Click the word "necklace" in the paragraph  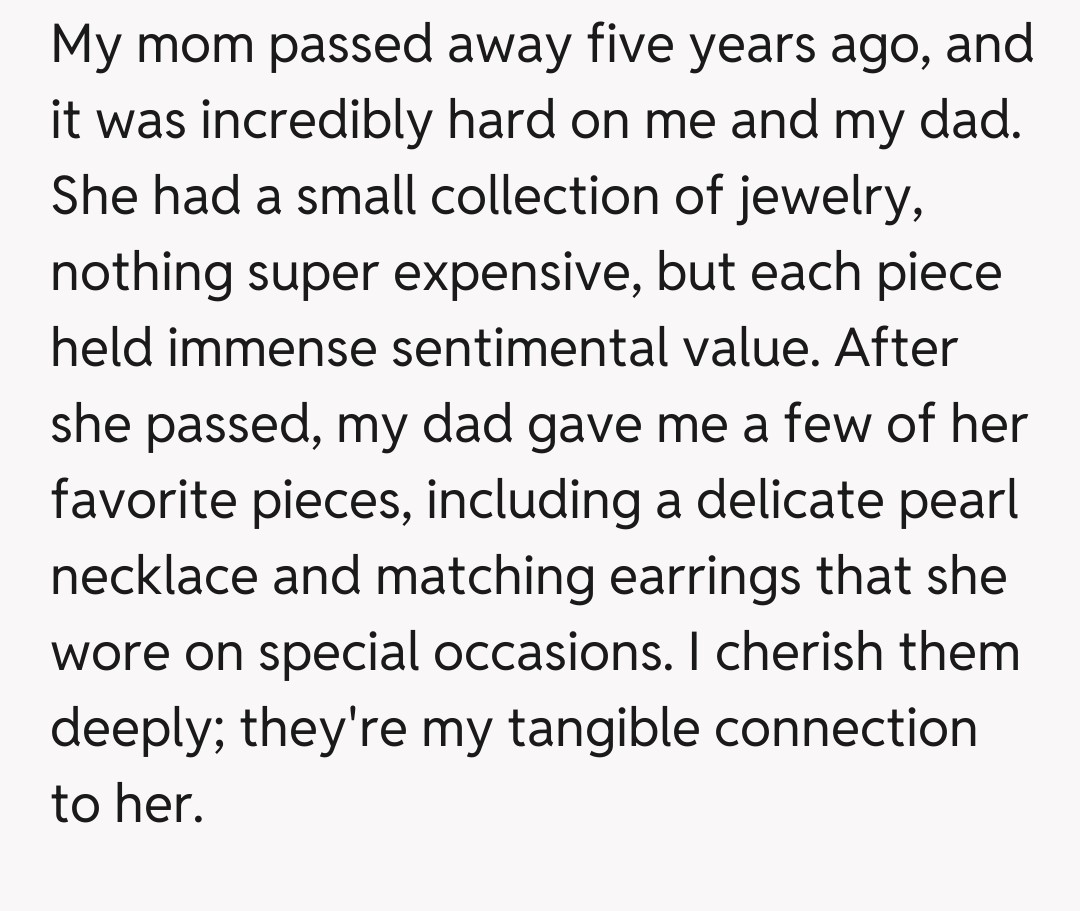pos(153,578)
